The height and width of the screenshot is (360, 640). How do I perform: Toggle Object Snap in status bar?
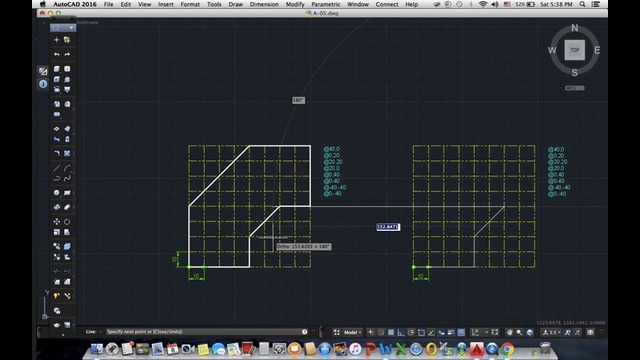[421, 332]
